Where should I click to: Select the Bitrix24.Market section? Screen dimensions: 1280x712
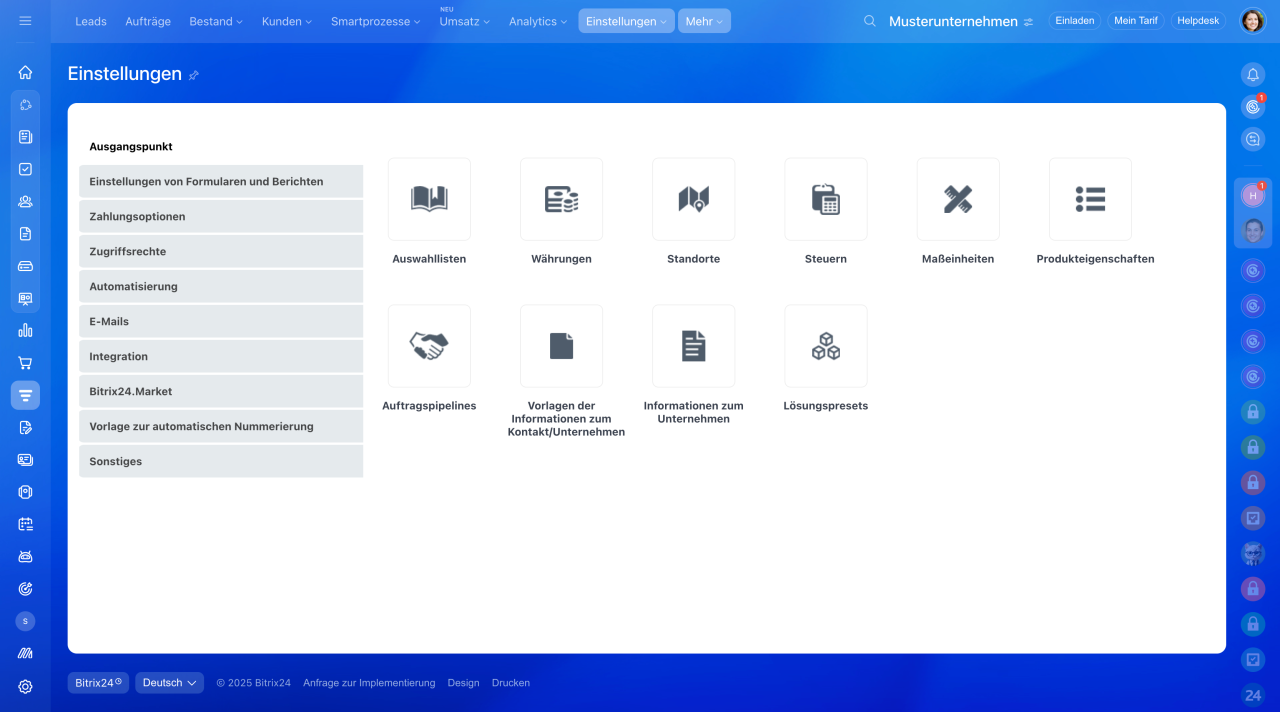coord(221,391)
